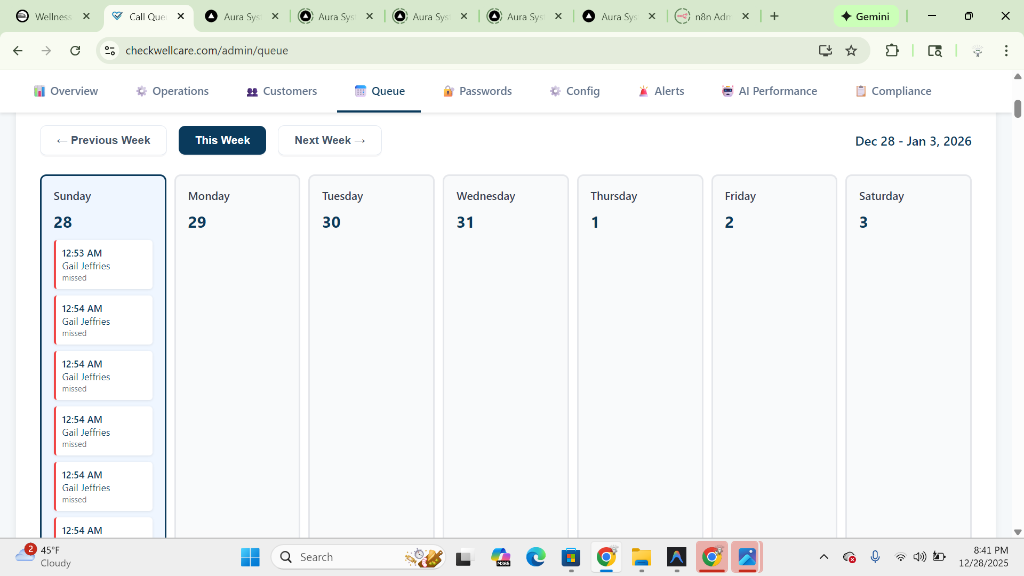The image size is (1024, 576).
Task: Go to Previous Week
Action: pos(103,140)
